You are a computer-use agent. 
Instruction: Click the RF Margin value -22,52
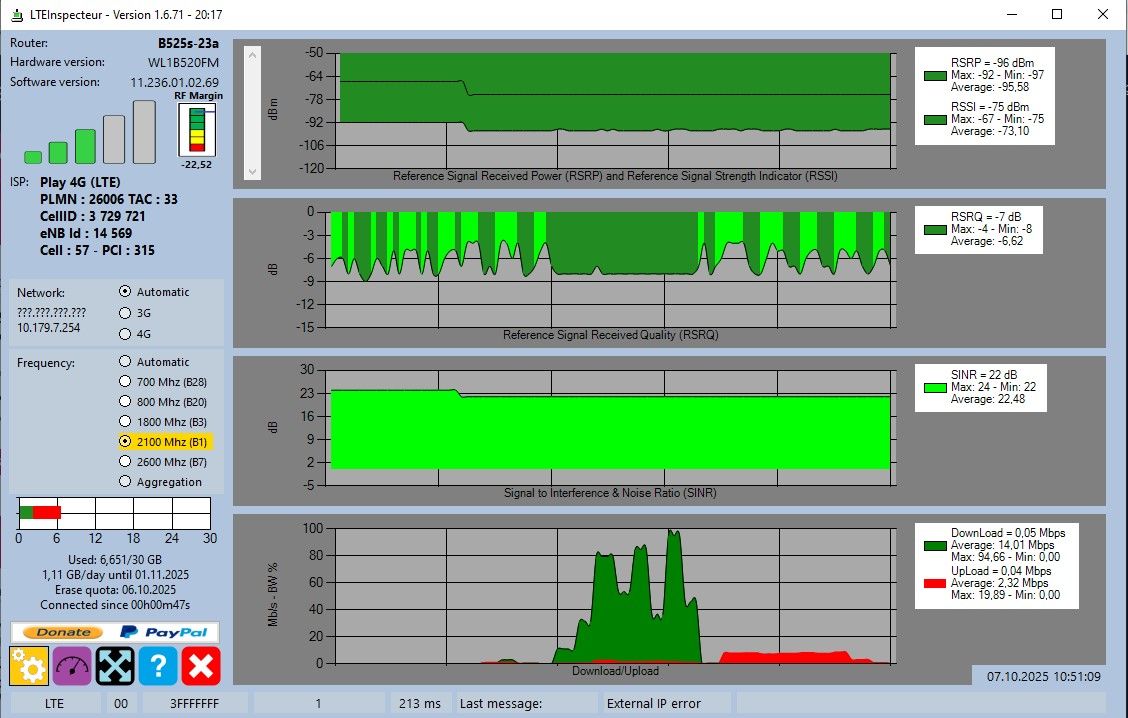[197, 165]
